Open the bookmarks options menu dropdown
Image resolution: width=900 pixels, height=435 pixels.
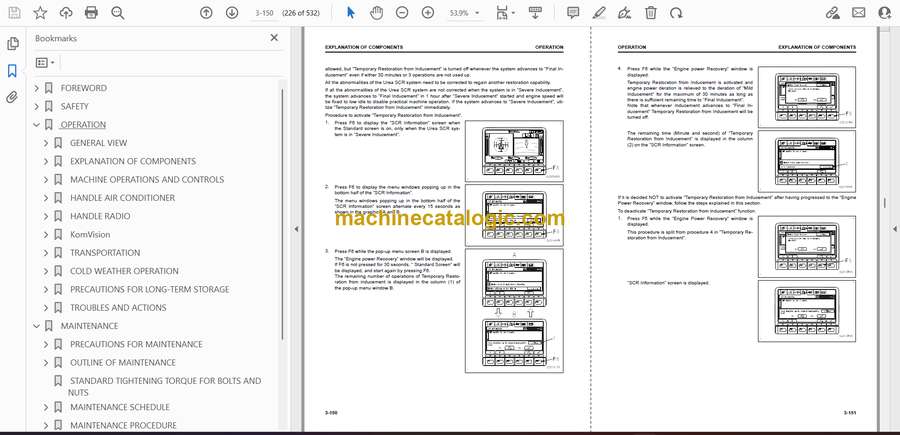tap(45, 63)
